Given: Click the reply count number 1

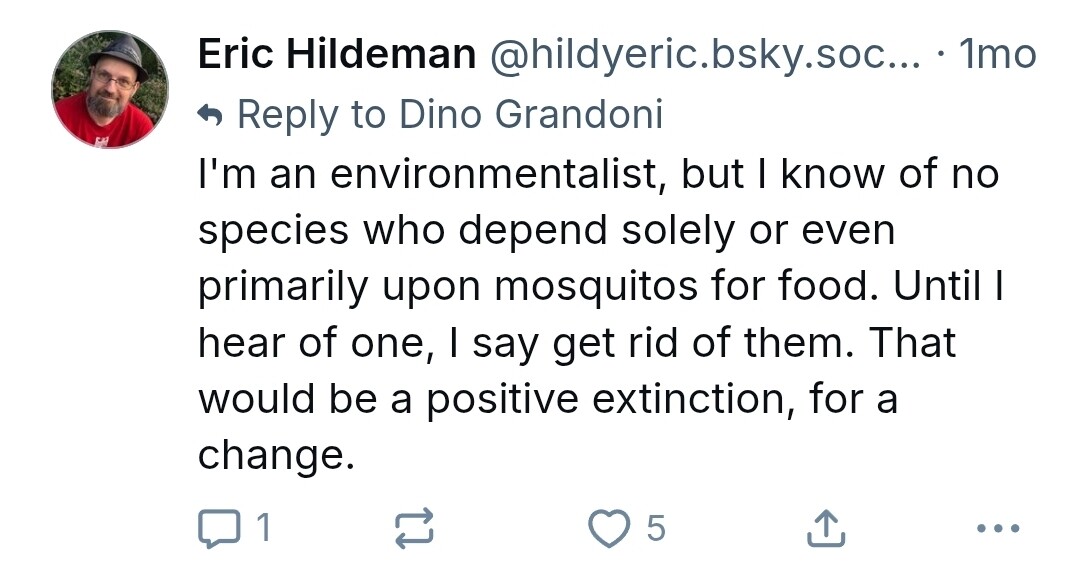Looking at the screenshot, I should tap(263, 528).
